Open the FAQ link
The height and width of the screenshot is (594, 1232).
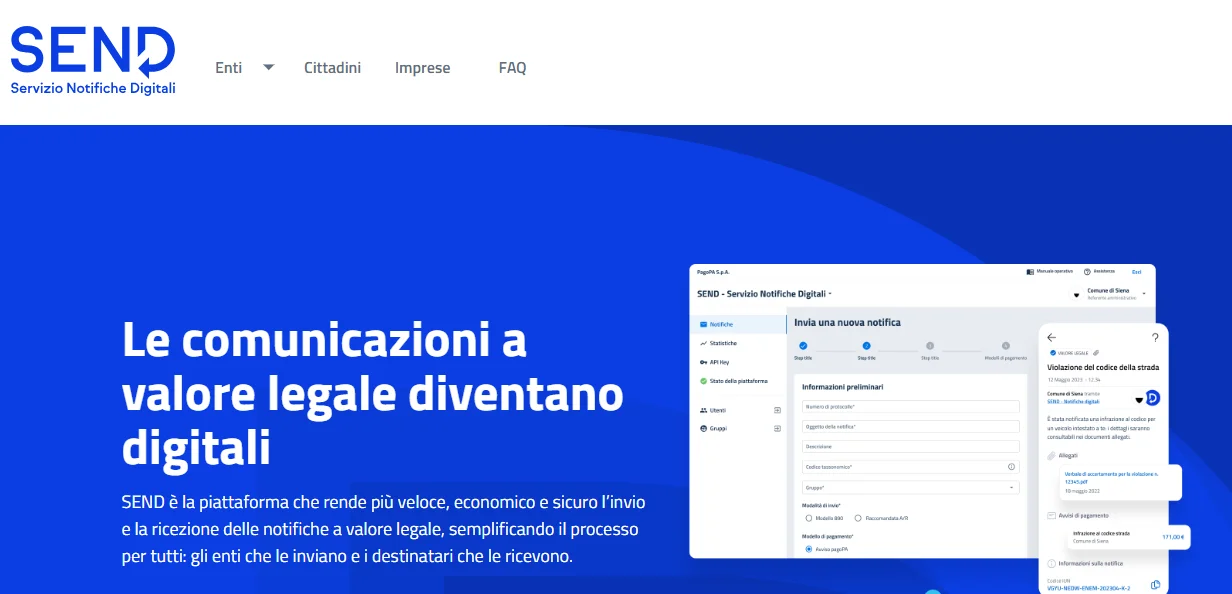point(512,68)
